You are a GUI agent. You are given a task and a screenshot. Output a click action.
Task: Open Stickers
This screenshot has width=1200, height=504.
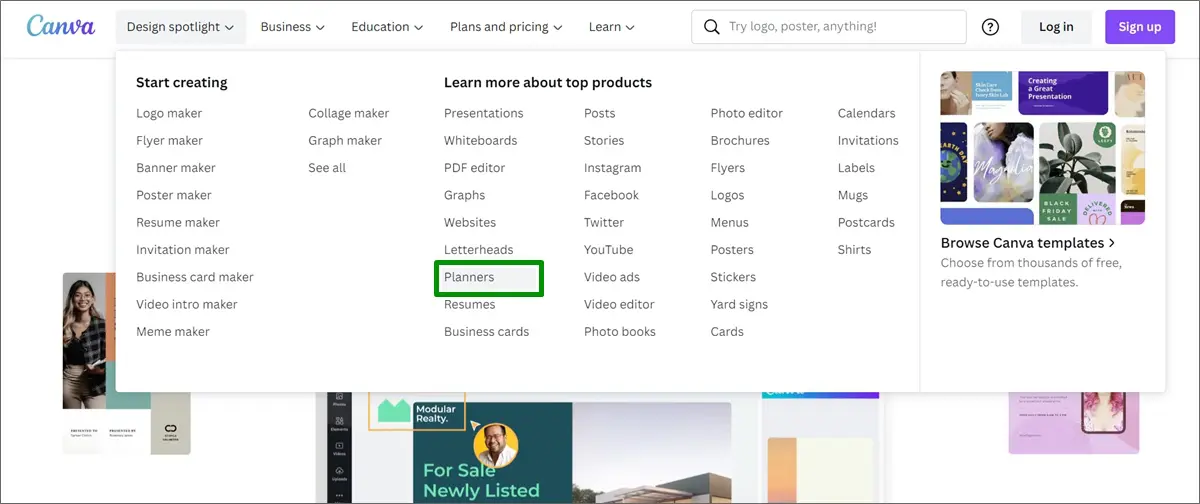point(733,277)
